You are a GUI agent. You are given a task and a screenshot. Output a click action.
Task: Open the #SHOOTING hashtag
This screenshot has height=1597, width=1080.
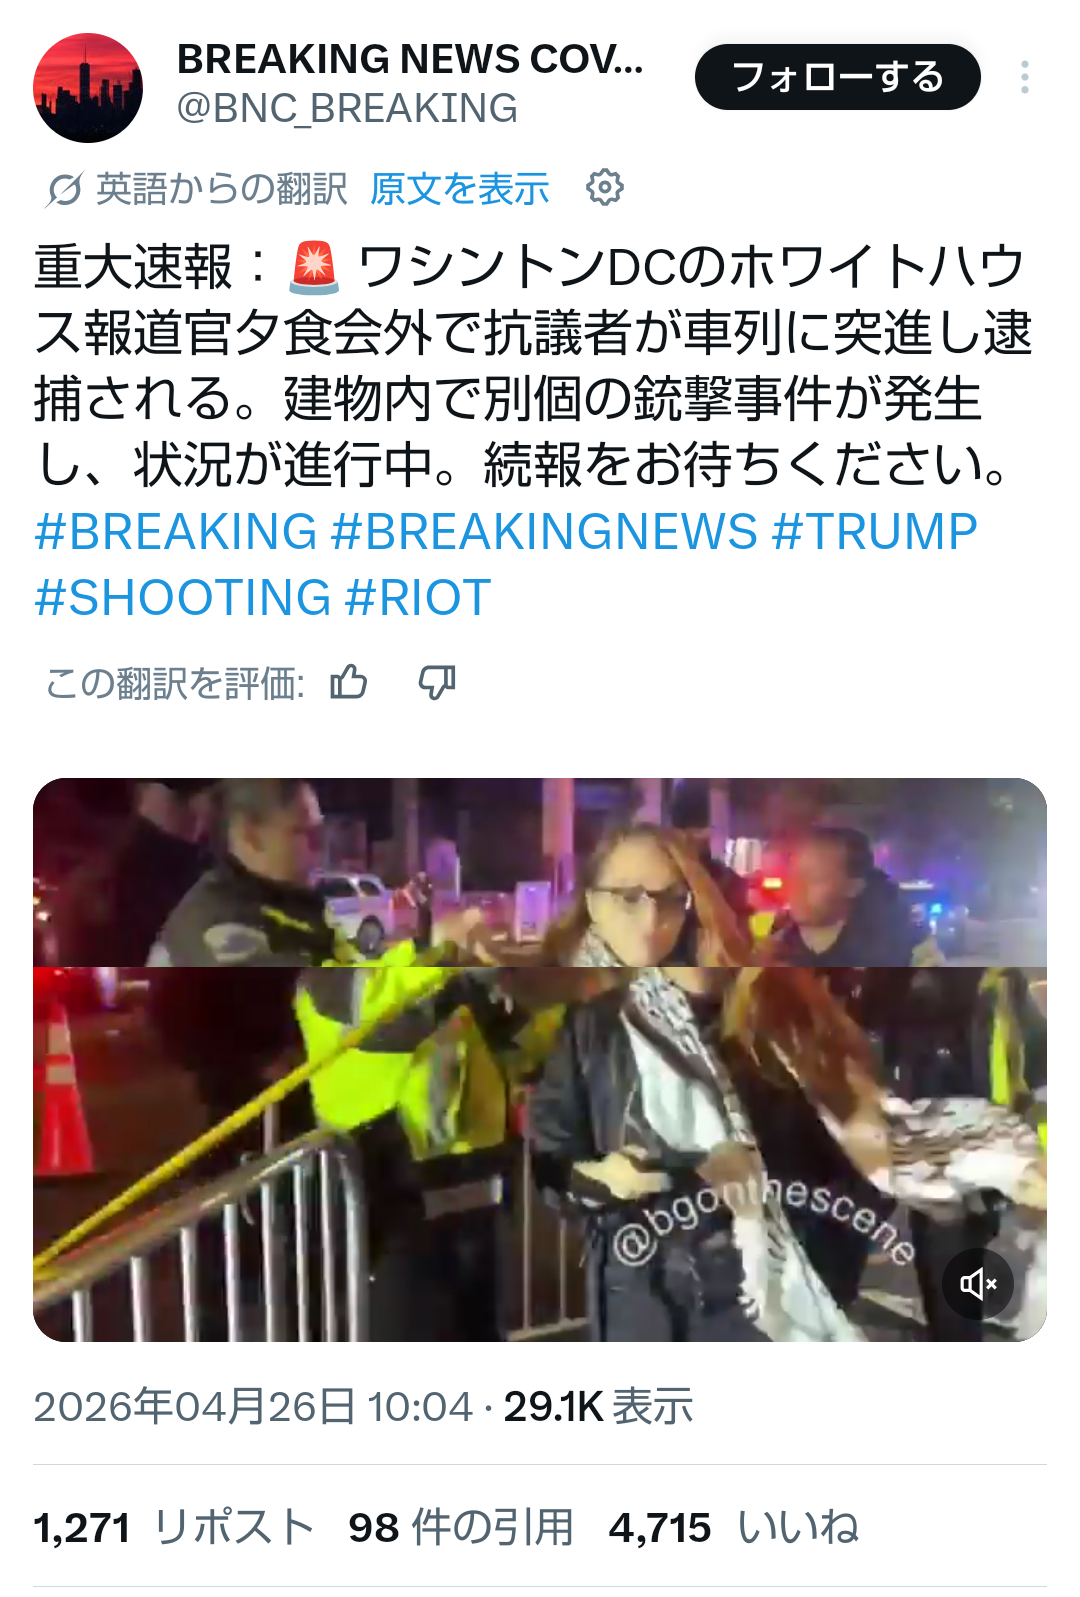click(x=183, y=597)
